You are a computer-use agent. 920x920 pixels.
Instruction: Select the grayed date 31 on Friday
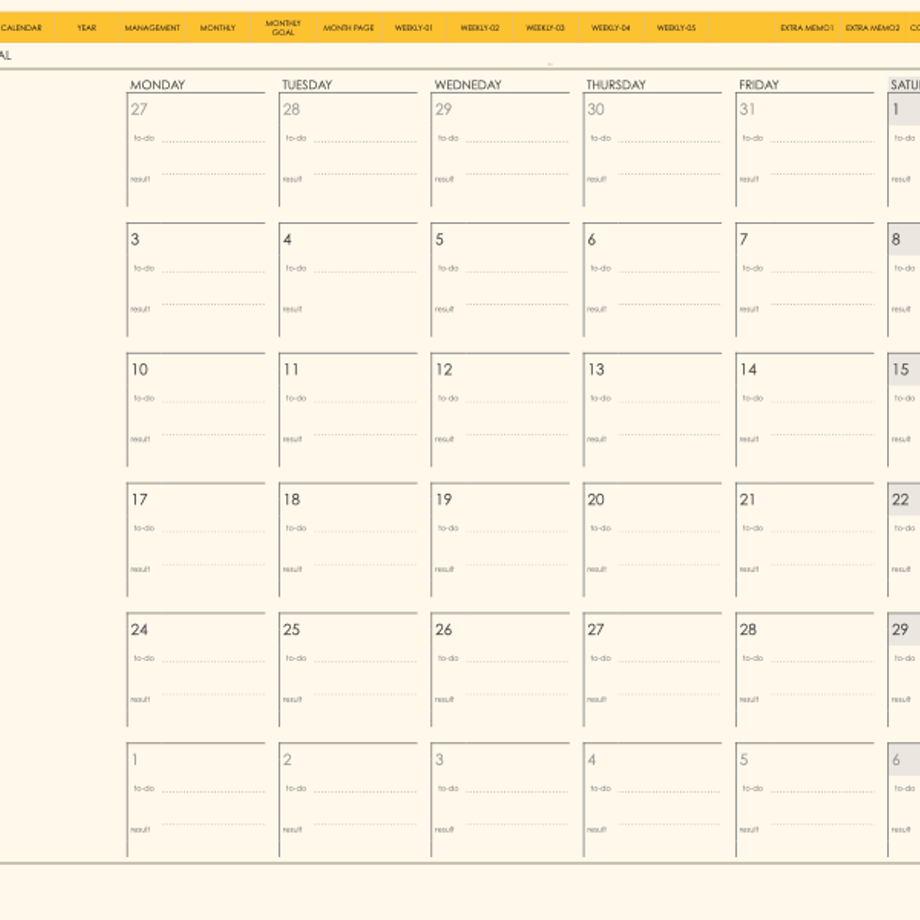[748, 110]
